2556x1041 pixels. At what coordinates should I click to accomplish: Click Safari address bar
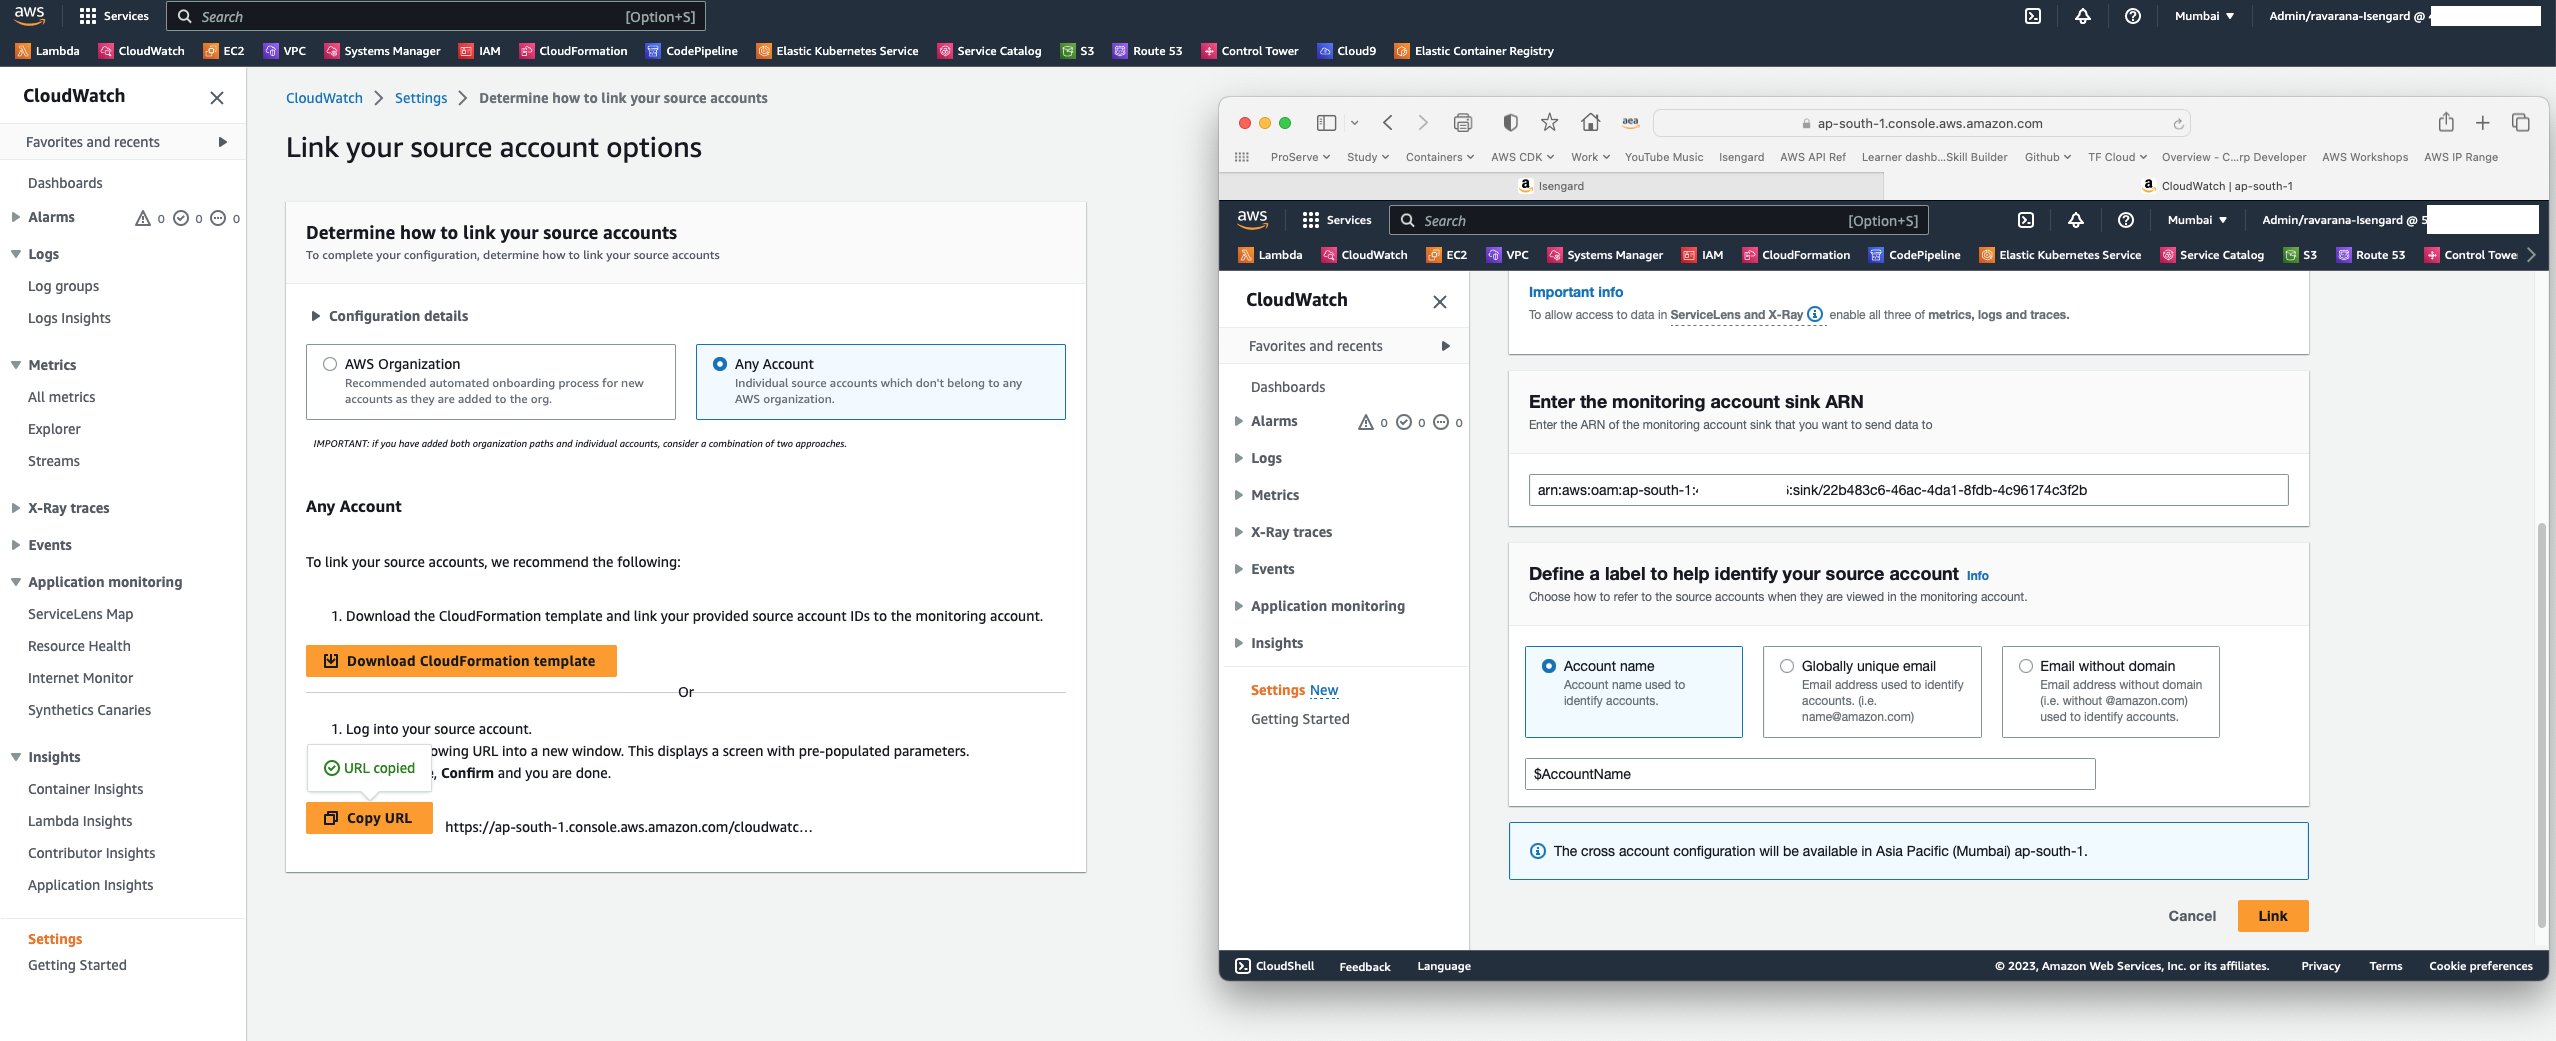tap(1921, 123)
